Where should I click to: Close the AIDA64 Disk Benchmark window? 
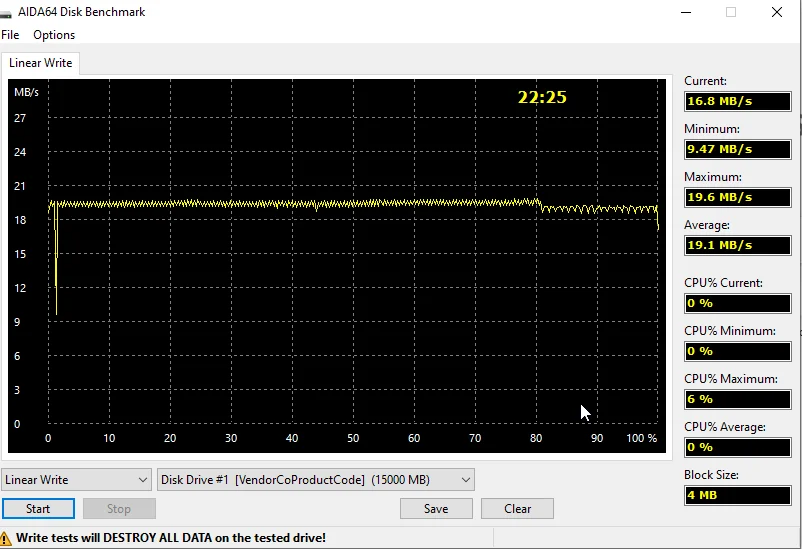(776, 12)
